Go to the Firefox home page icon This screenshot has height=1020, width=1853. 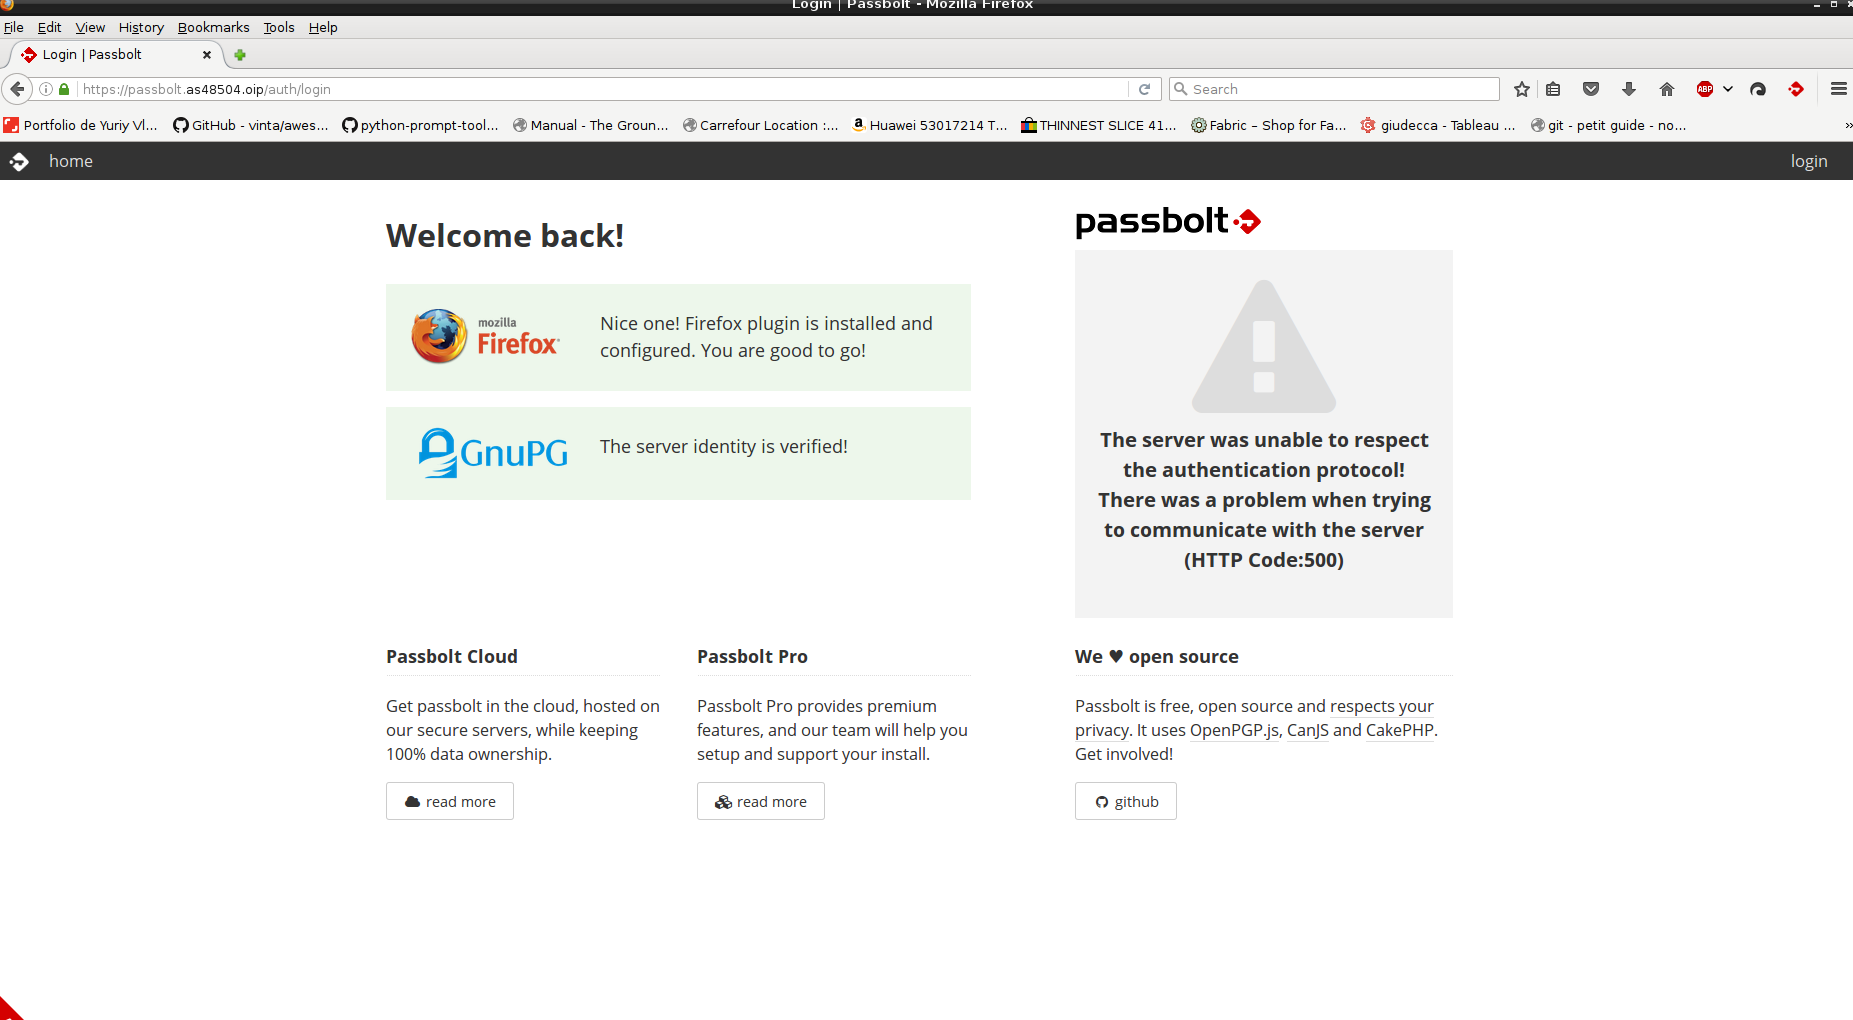coord(1666,89)
